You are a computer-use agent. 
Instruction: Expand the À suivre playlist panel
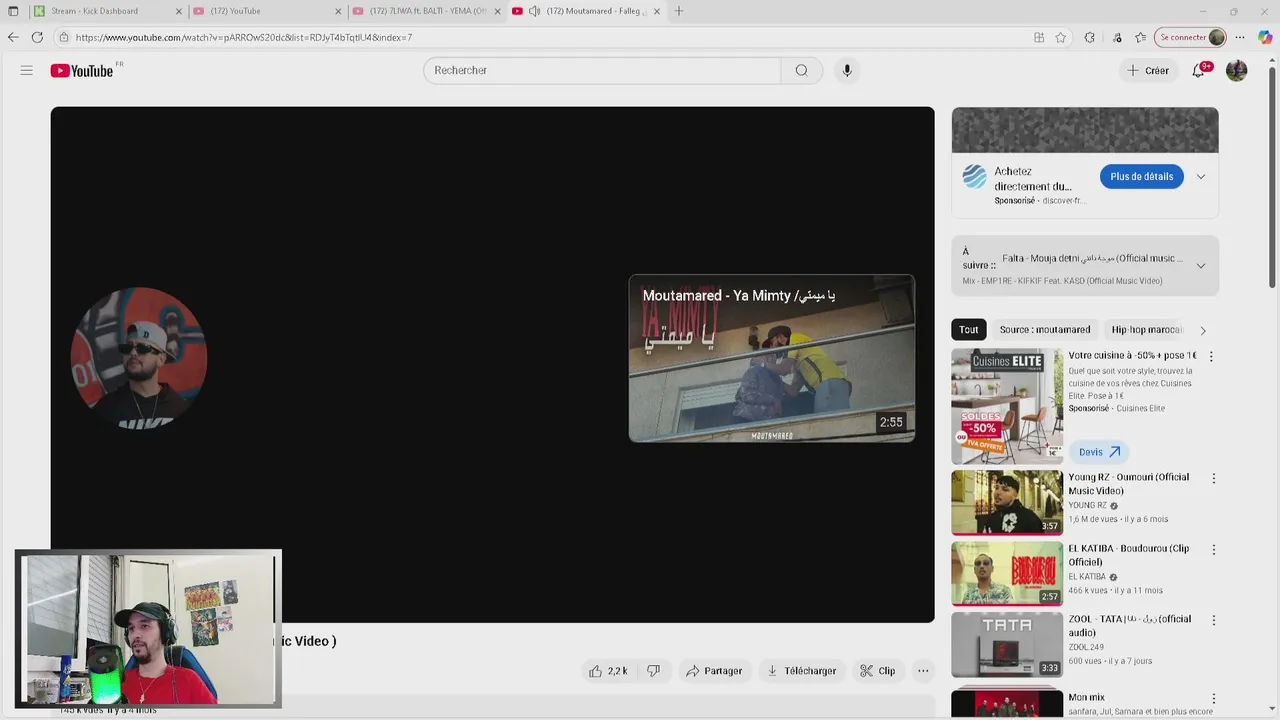point(1201,266)
